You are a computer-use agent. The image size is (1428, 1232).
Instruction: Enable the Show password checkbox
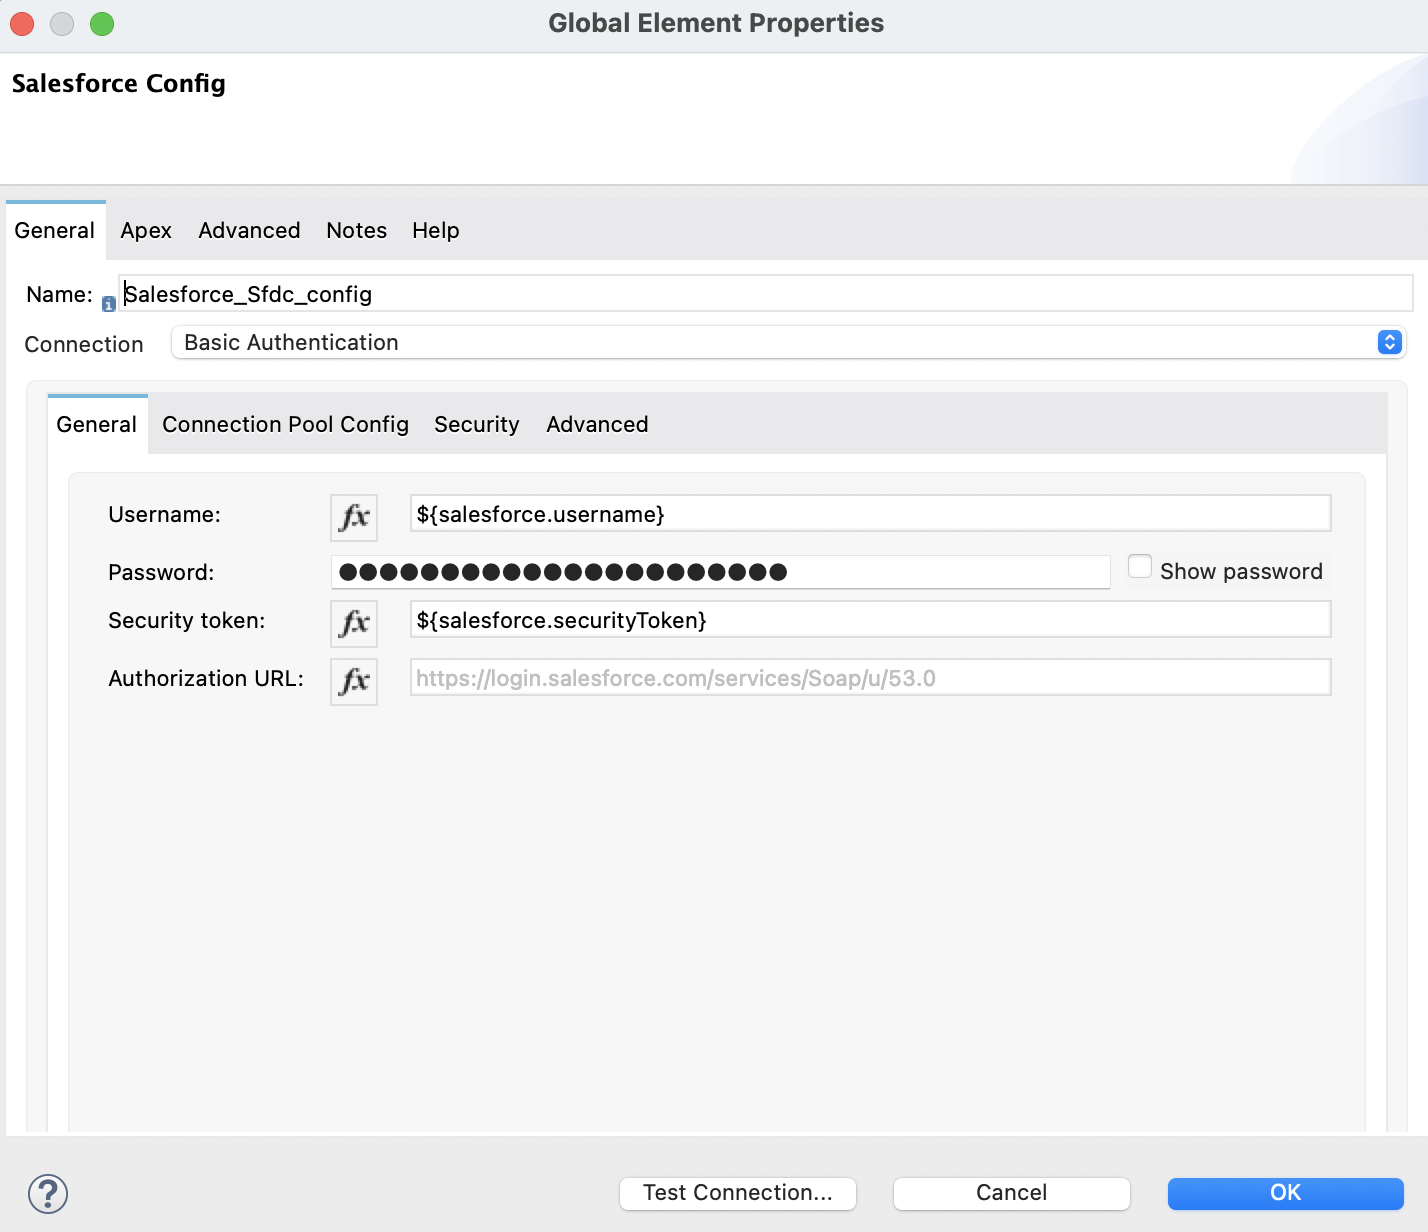pos(1139,566)
